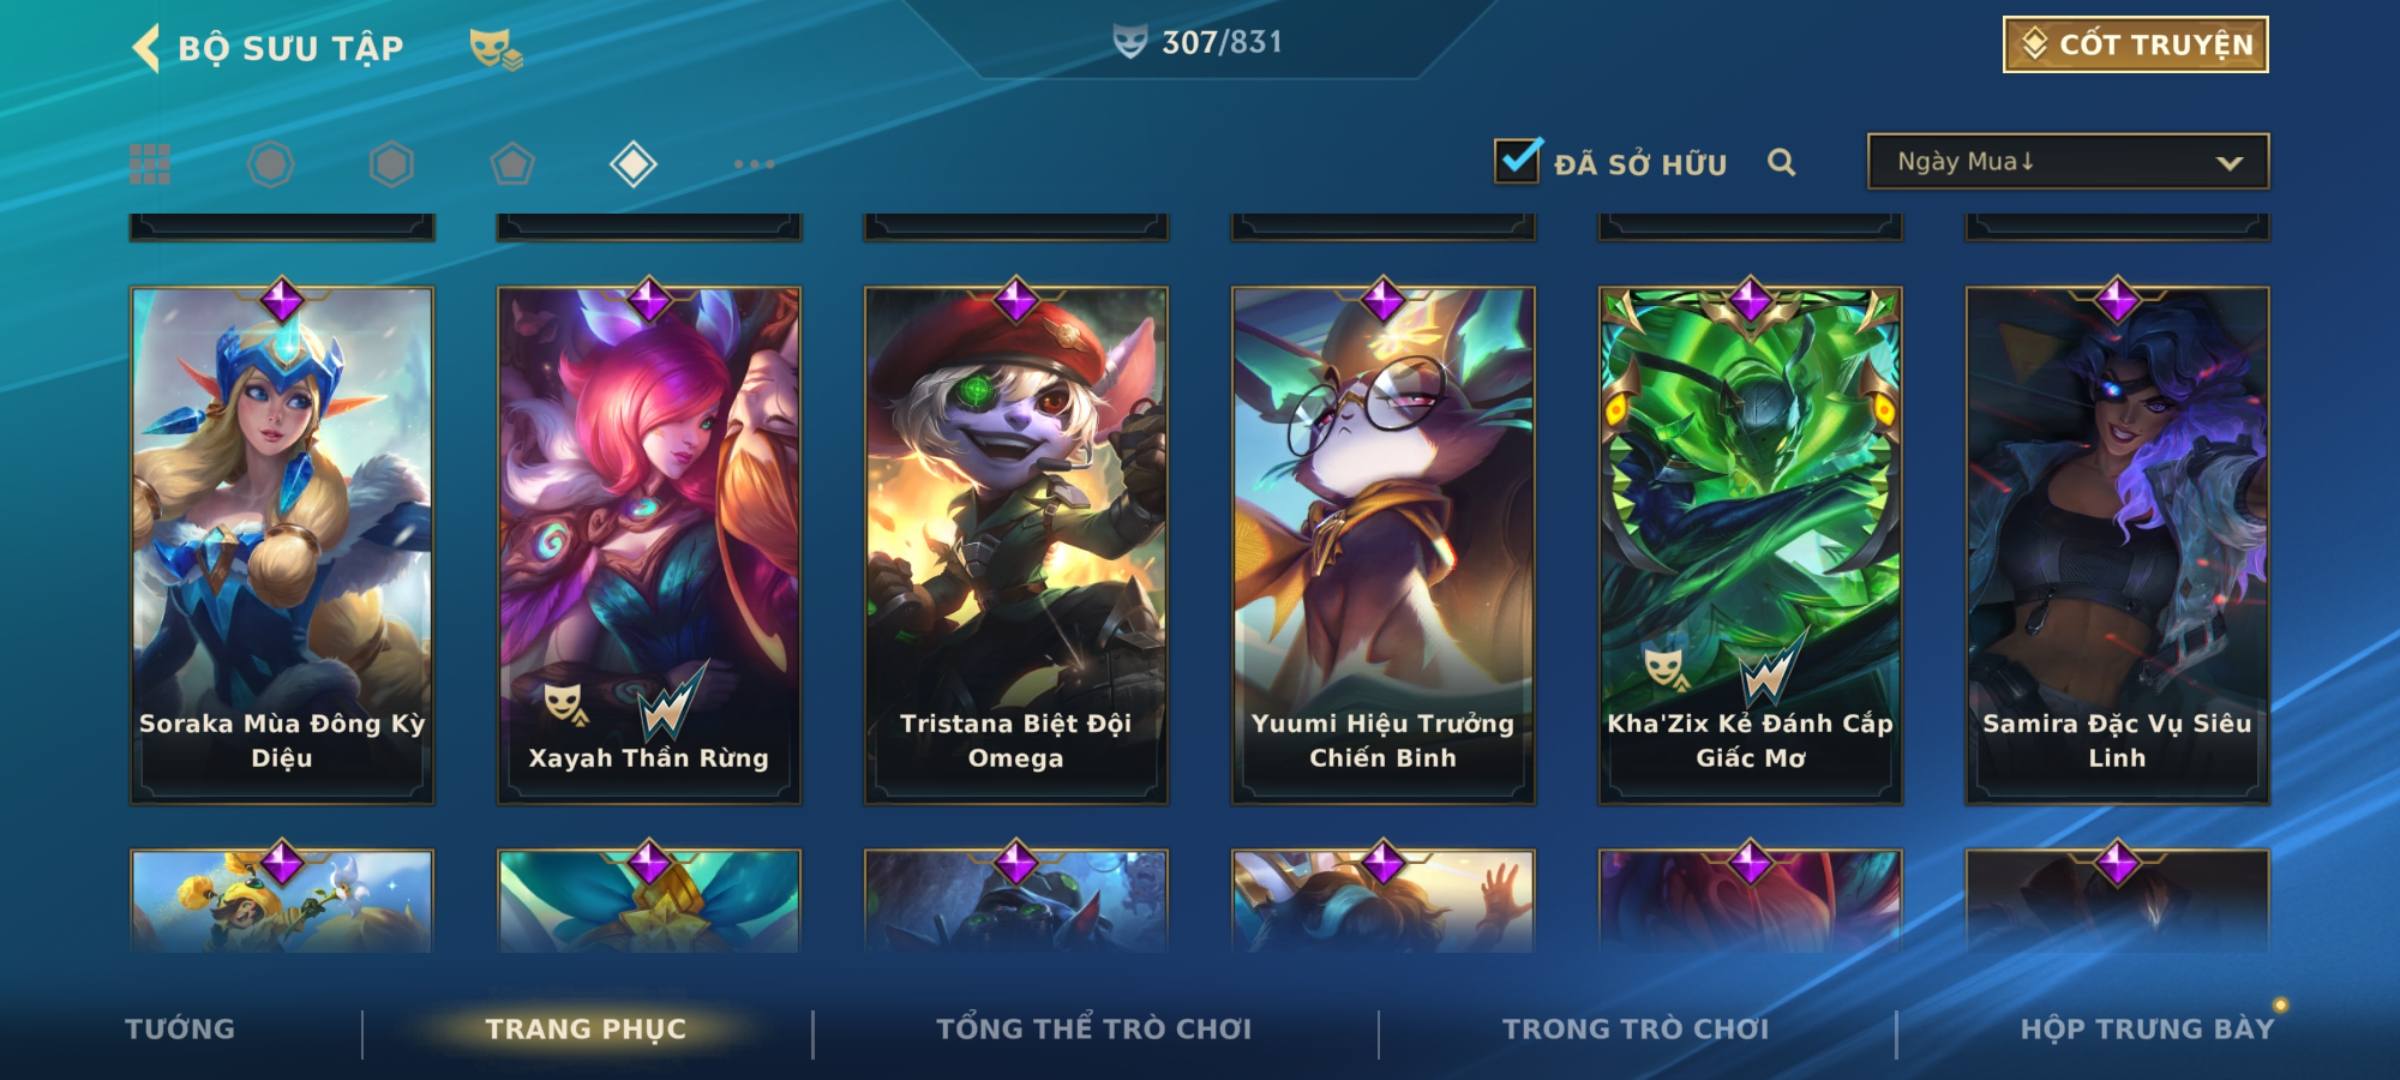This screenshot has width=2400, height=1080.
Task: Select the grid view filter icon
Action: pyautogui.click(x=150, y=164)
